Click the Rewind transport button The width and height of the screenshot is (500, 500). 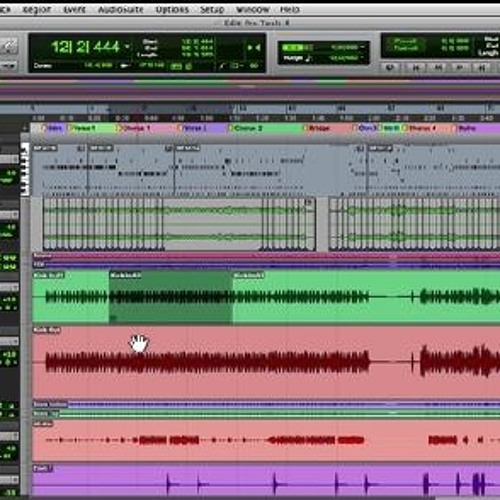[x=438, y=68]
